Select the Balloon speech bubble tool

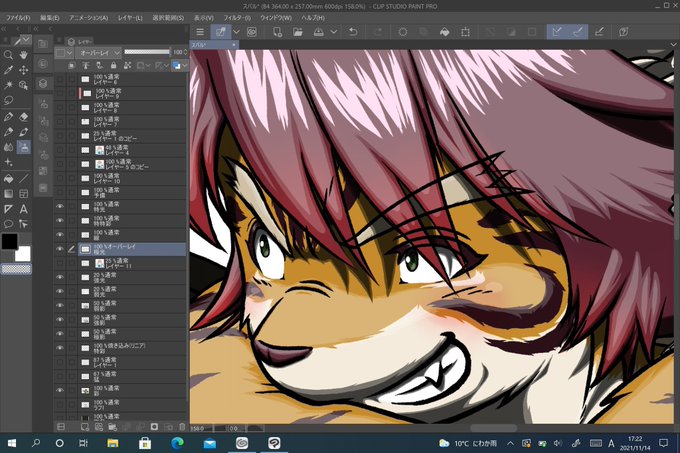pos(8,224)
